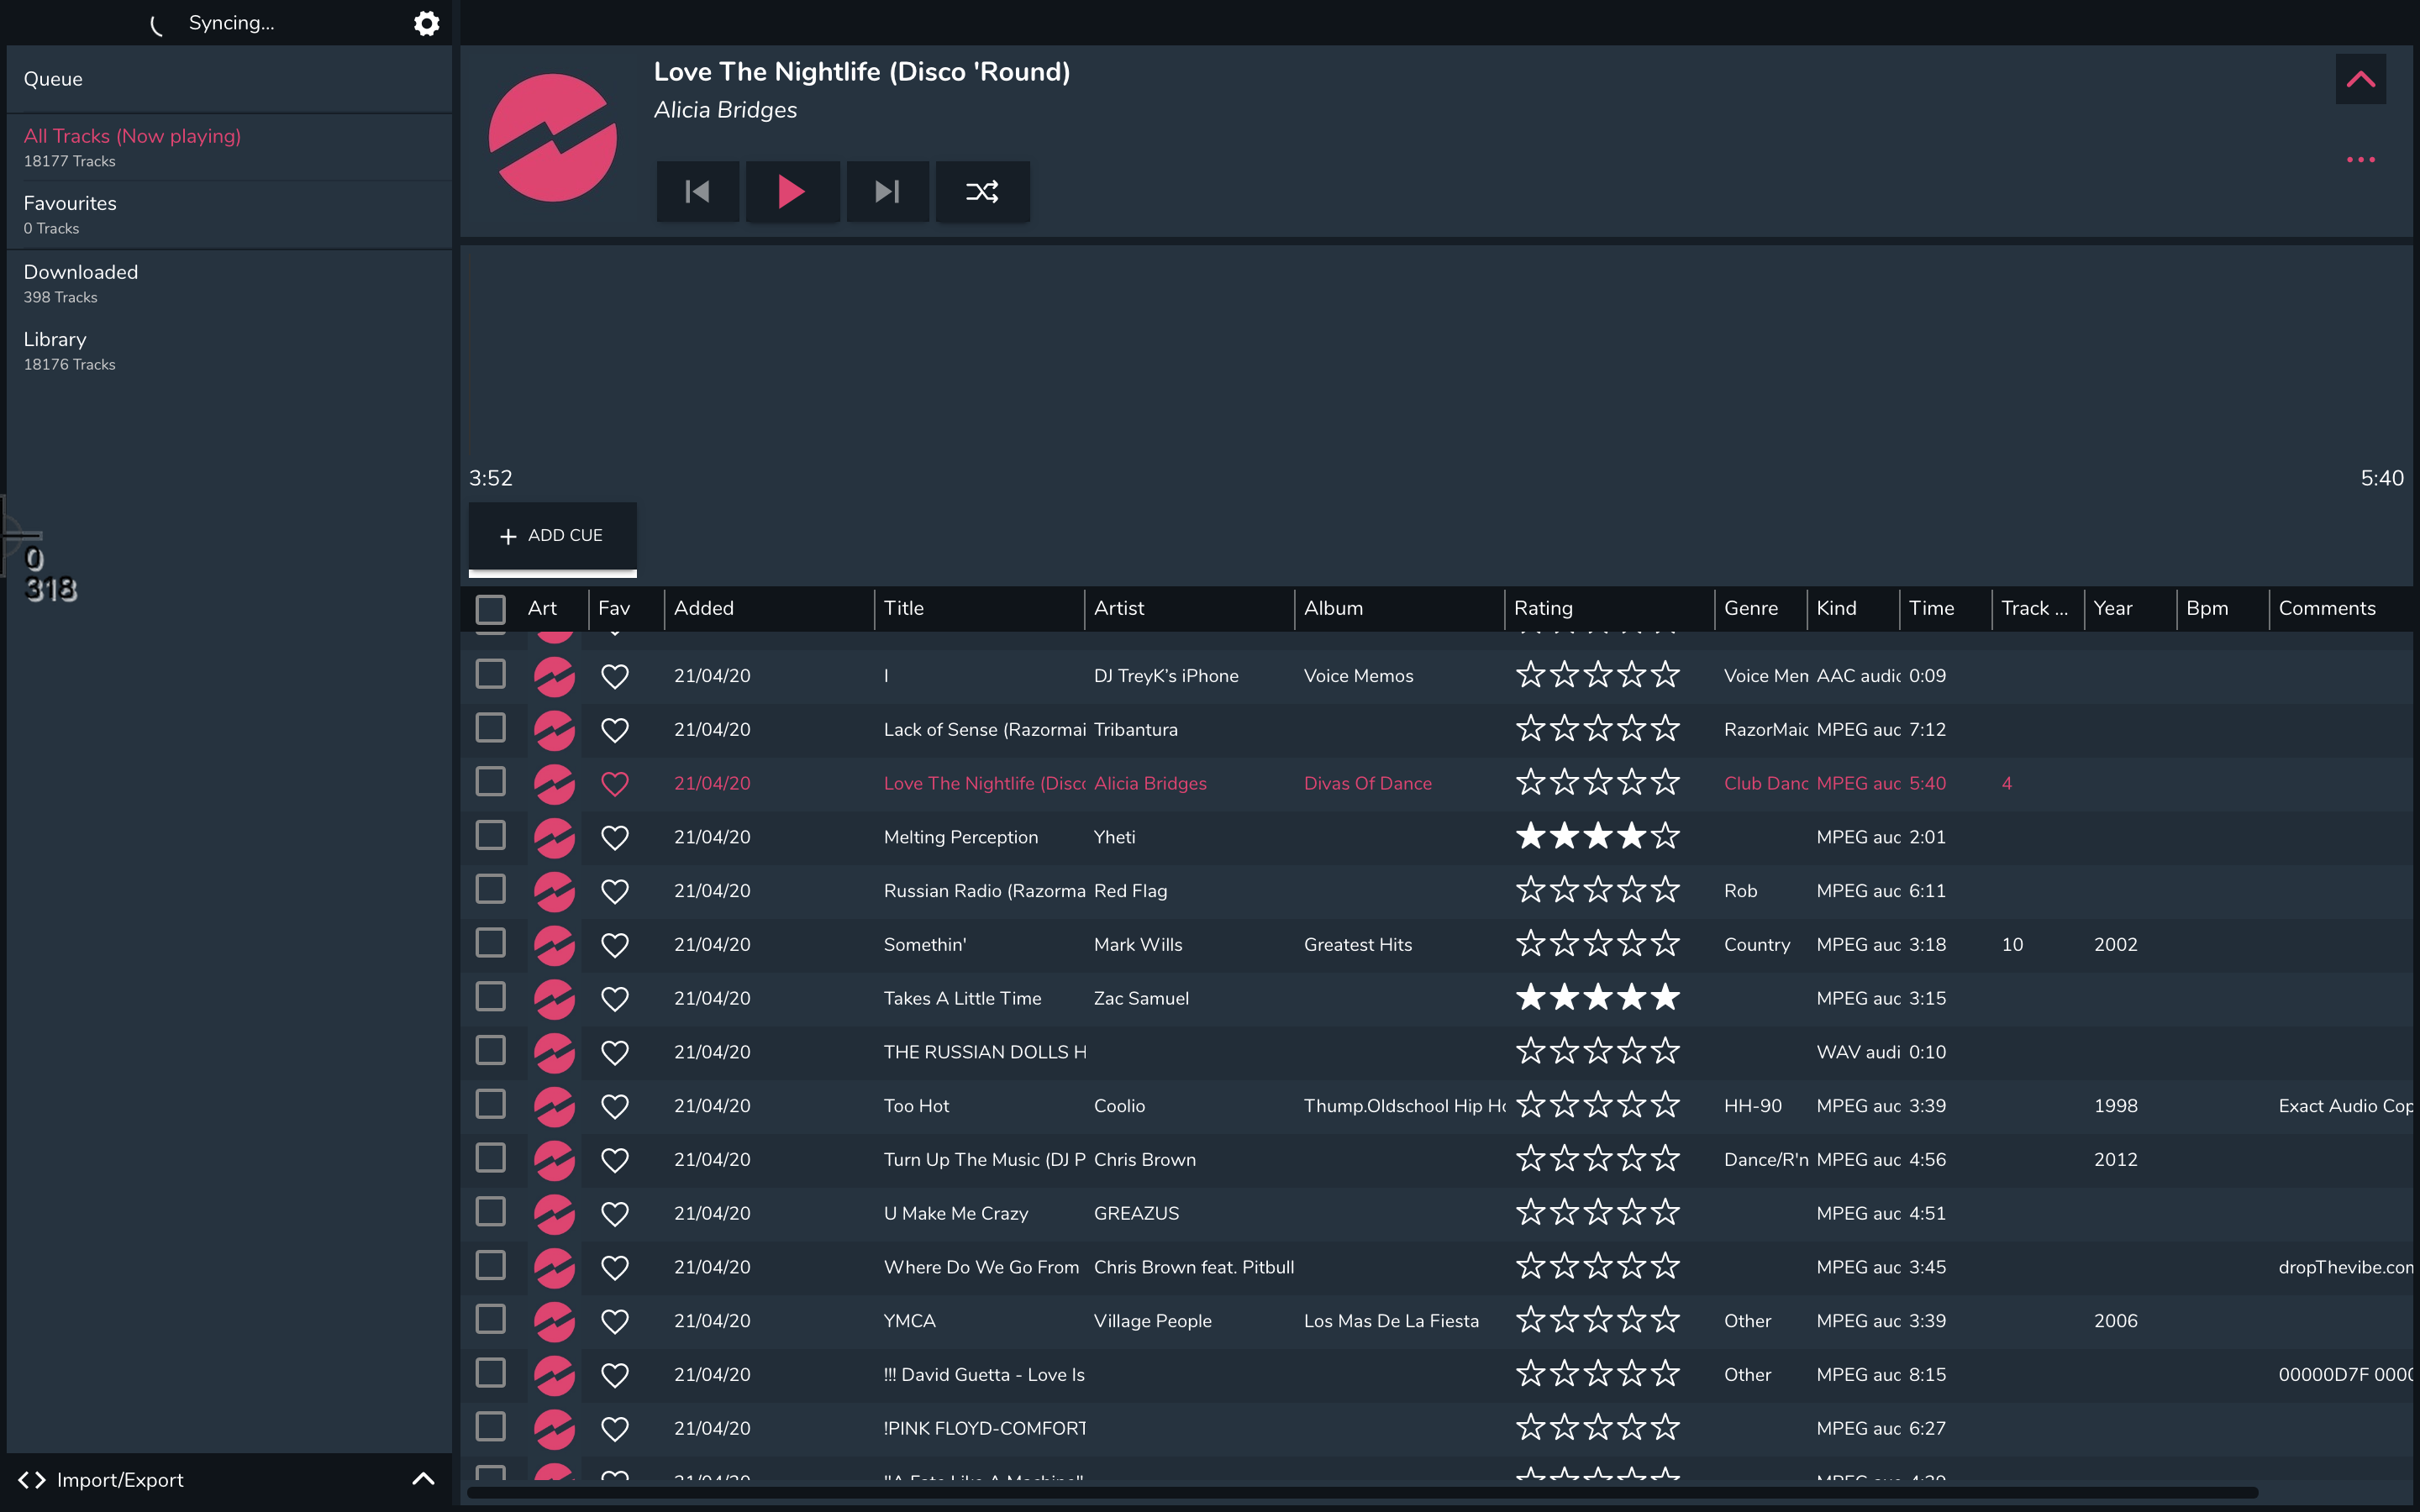Tick the select-all checkbox in header

[490, 609]
